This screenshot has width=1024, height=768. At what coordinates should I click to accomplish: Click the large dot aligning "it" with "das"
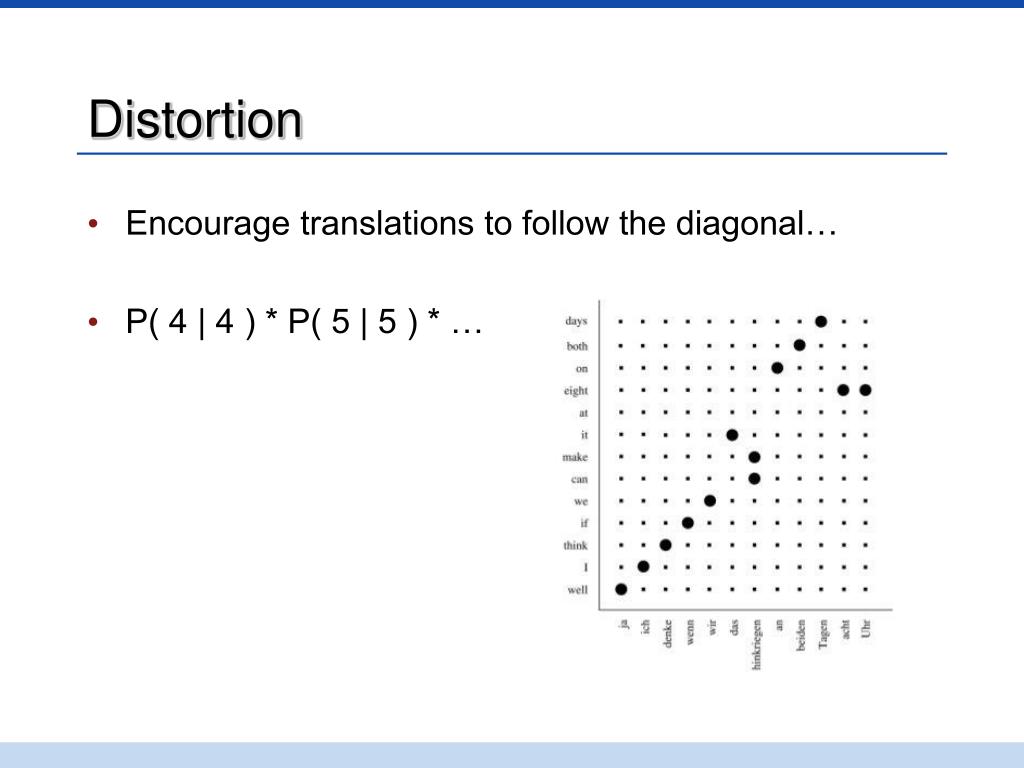pyautogui.click(x=732, y=435)
